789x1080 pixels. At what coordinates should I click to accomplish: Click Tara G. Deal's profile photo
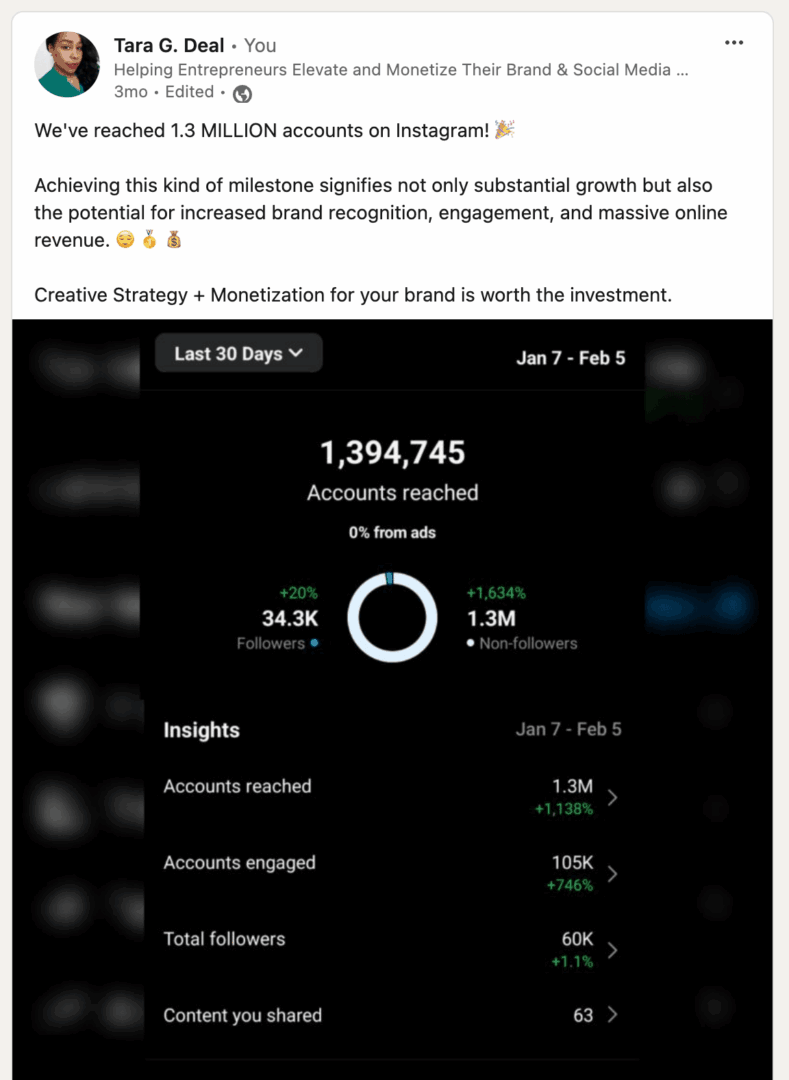67,64
